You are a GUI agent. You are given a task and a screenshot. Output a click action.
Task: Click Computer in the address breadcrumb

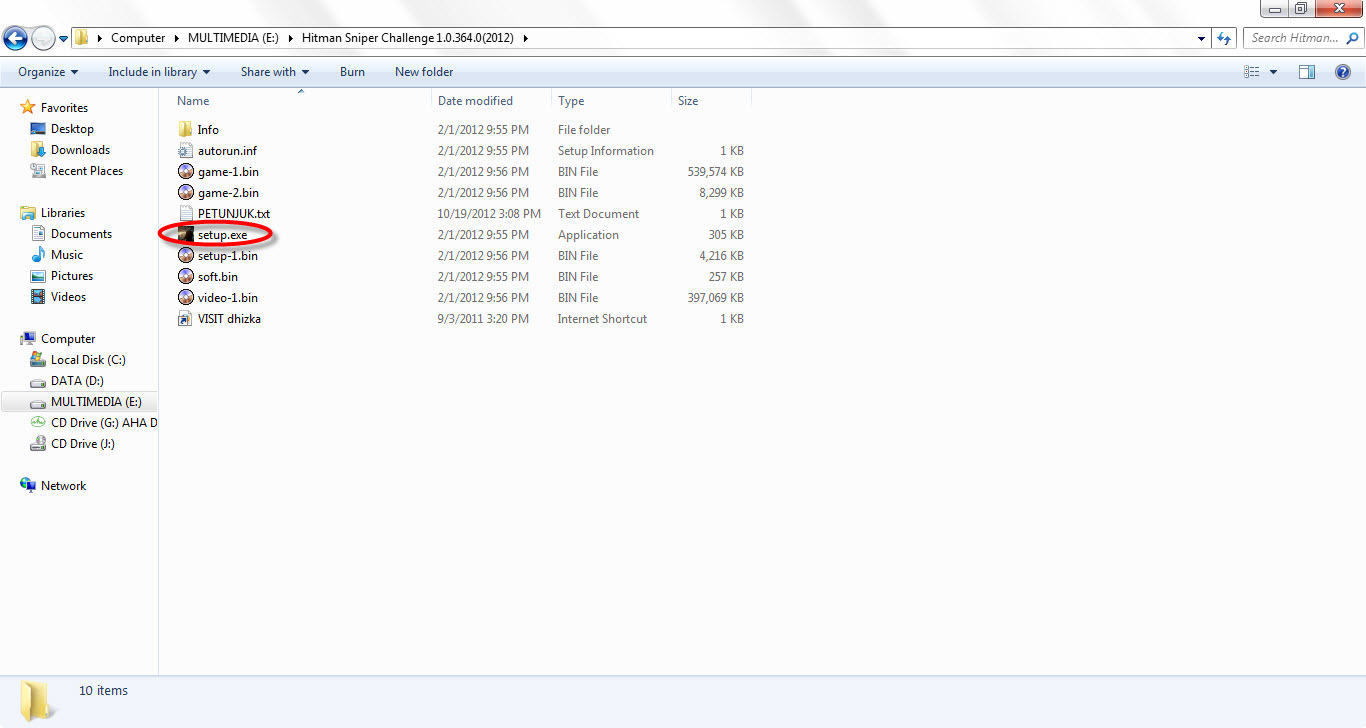tap(138, 38)
